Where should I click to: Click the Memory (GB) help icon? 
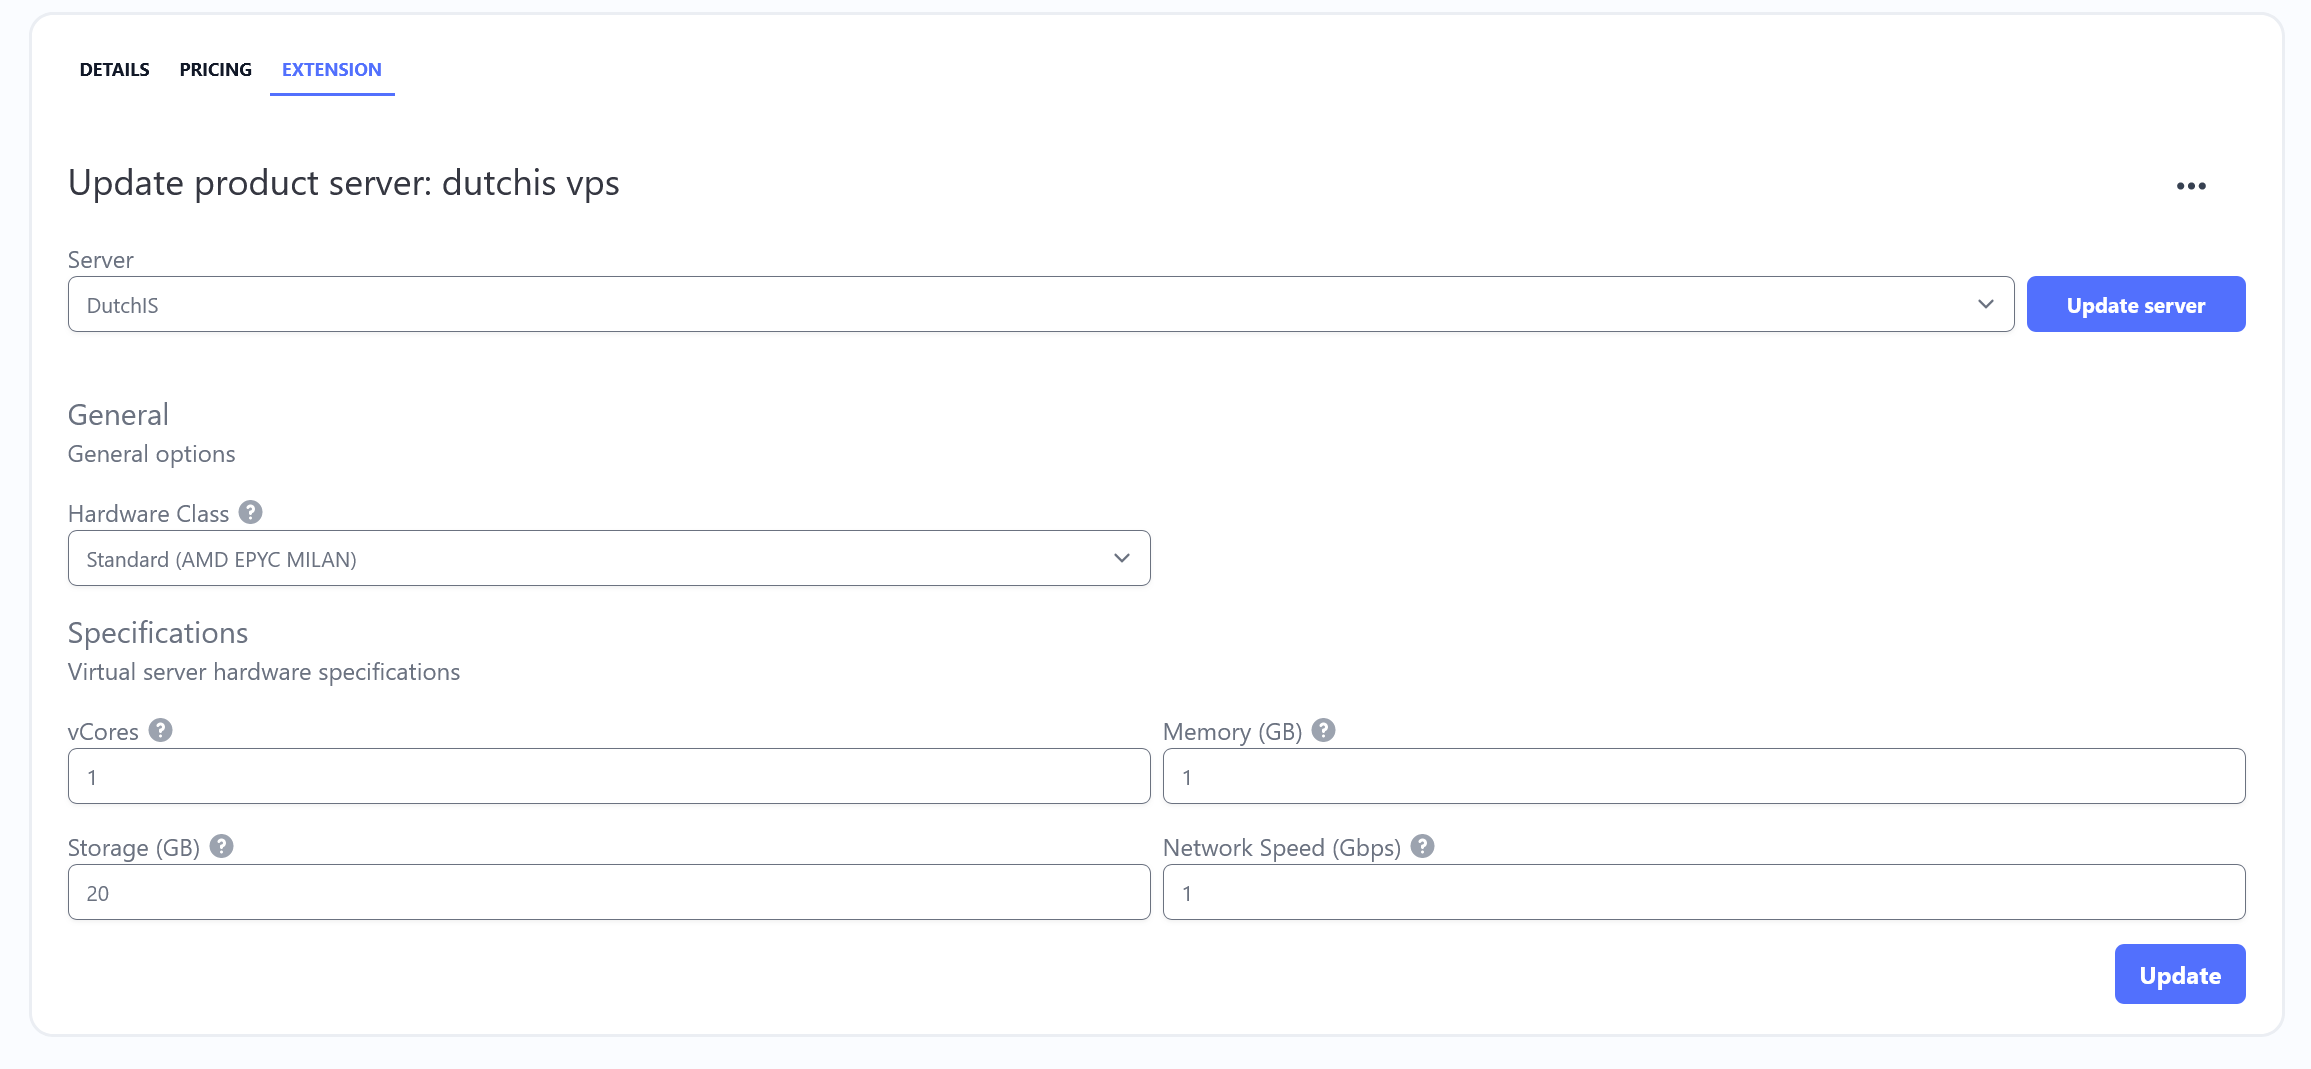1323,730
